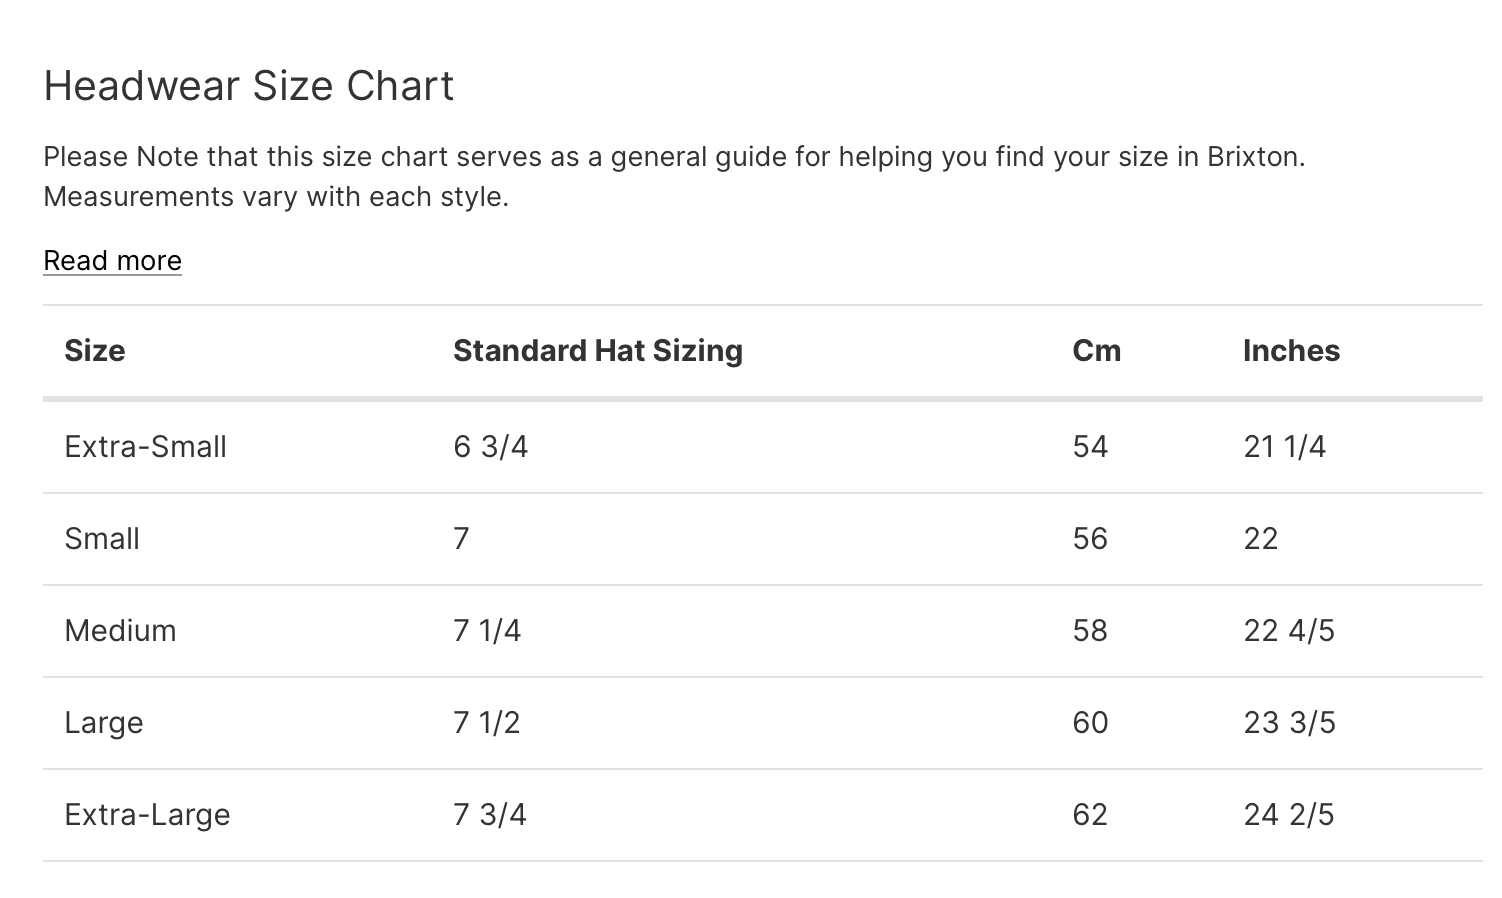Select the Extra-Small row label
Screen dimensions: 1502x898
[145, 447]
